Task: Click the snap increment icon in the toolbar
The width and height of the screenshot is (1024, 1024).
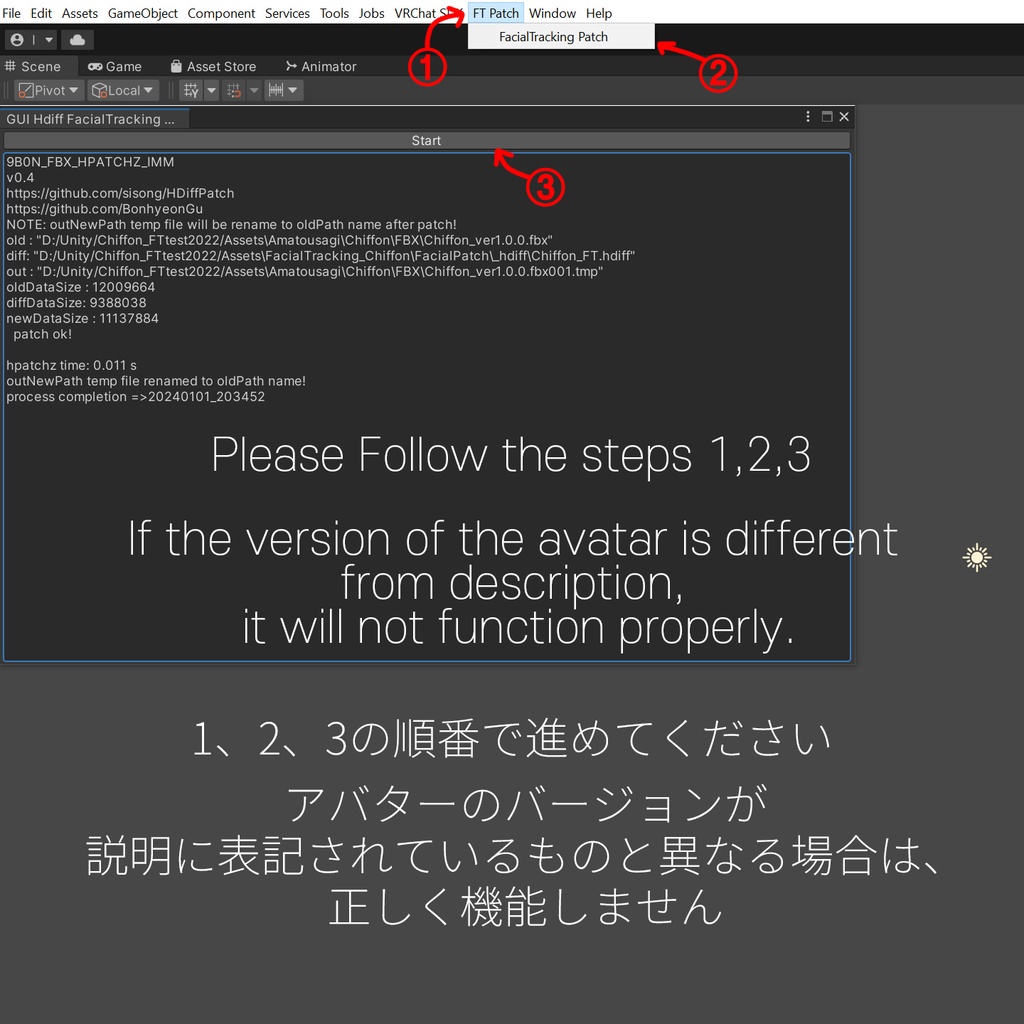Action: coord(277,90)
